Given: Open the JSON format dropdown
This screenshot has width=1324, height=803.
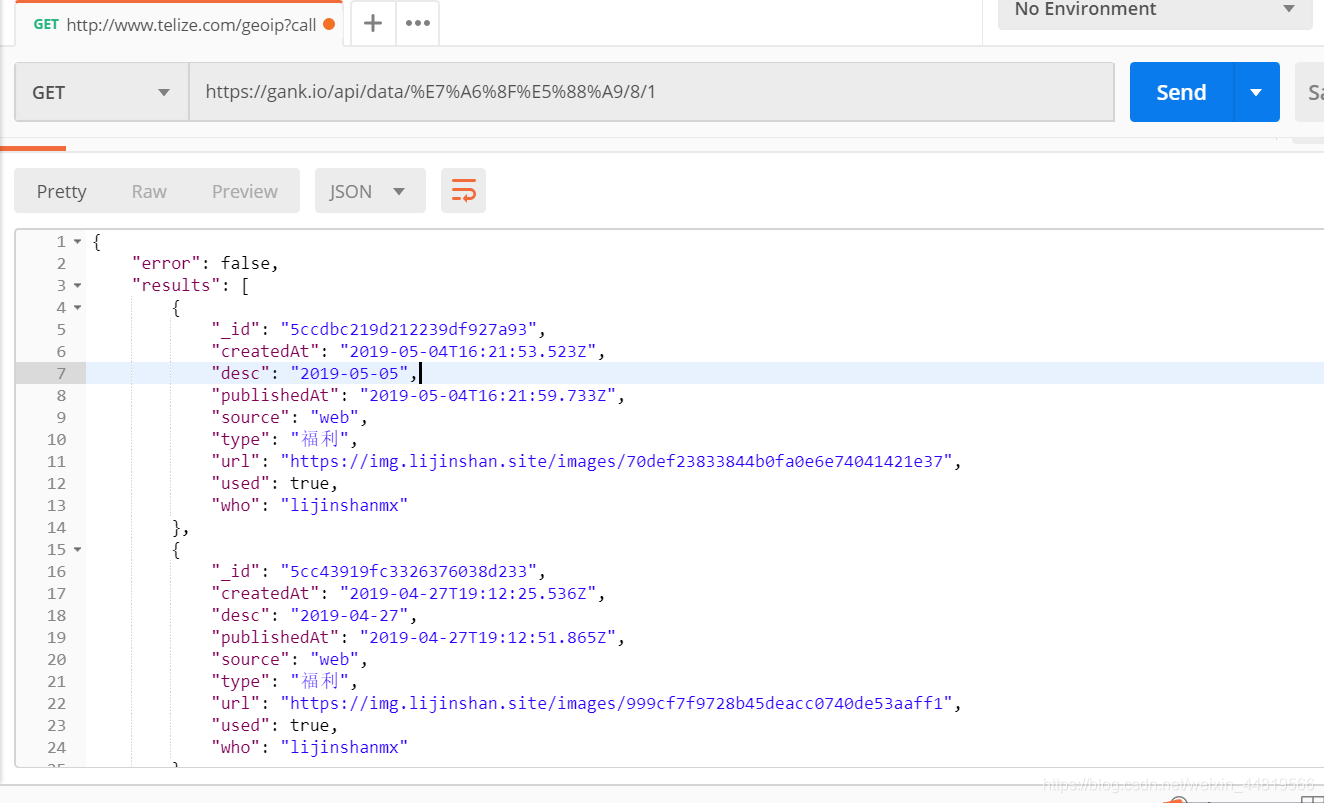Looking at the screenshot, I should [370, 191].
